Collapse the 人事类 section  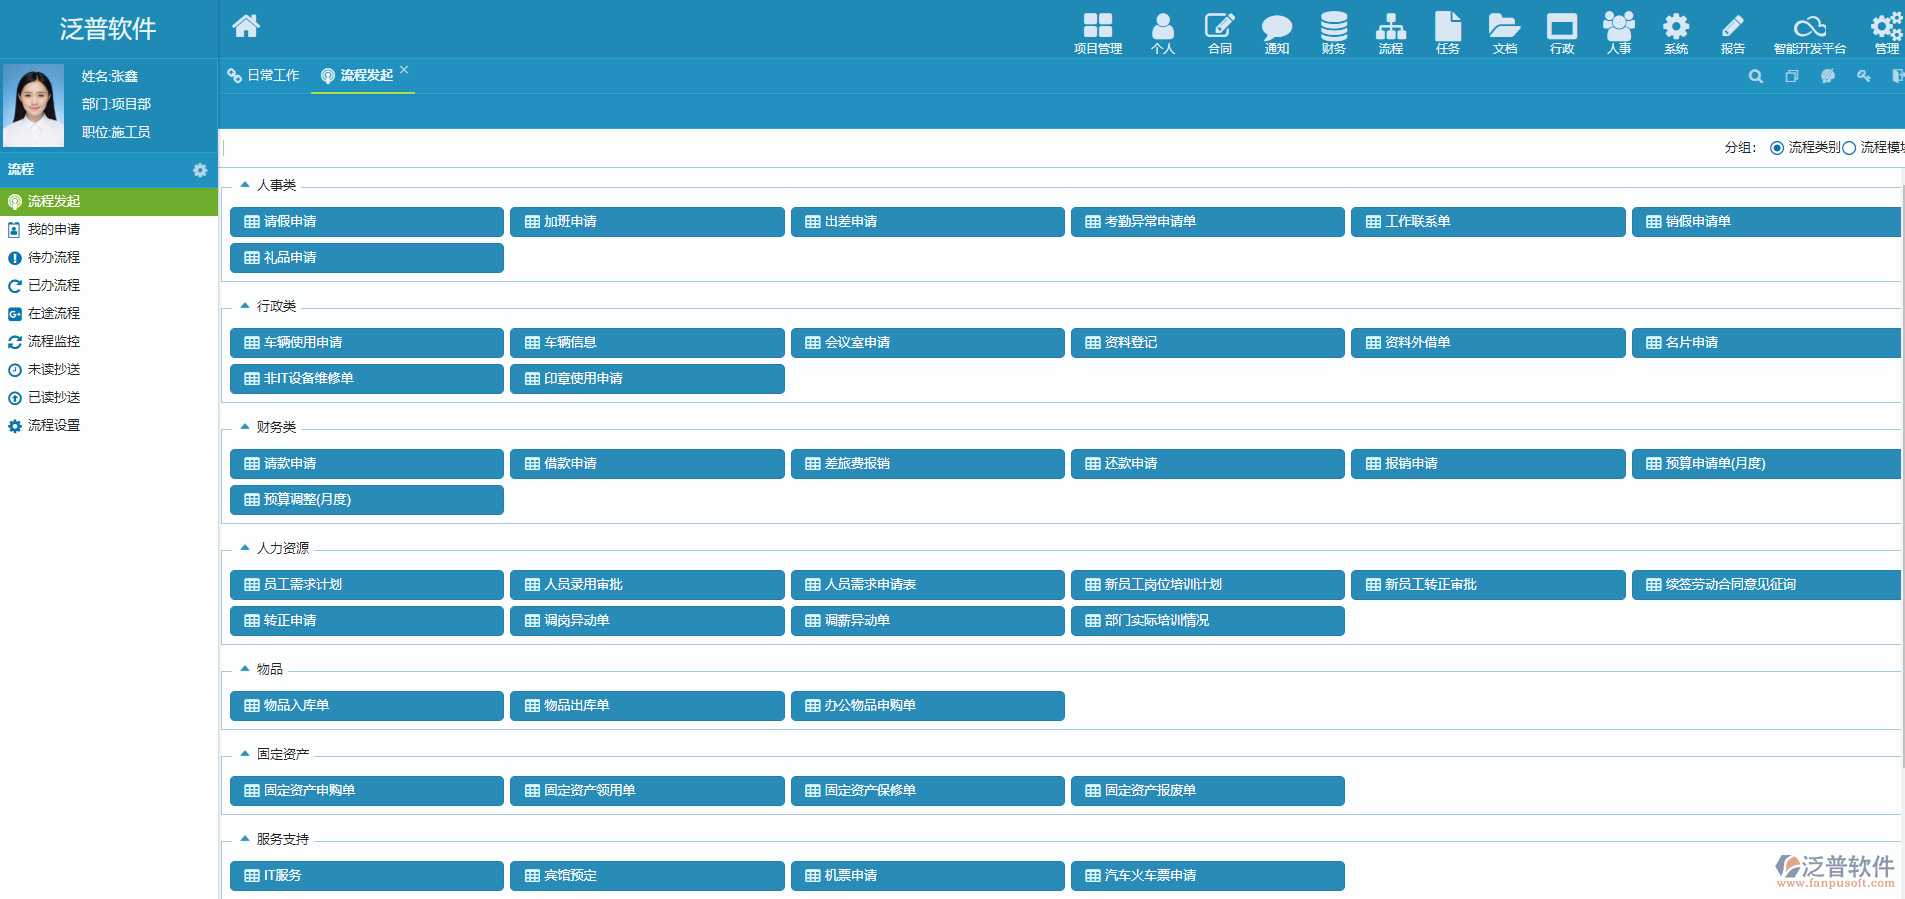[245, 185]
